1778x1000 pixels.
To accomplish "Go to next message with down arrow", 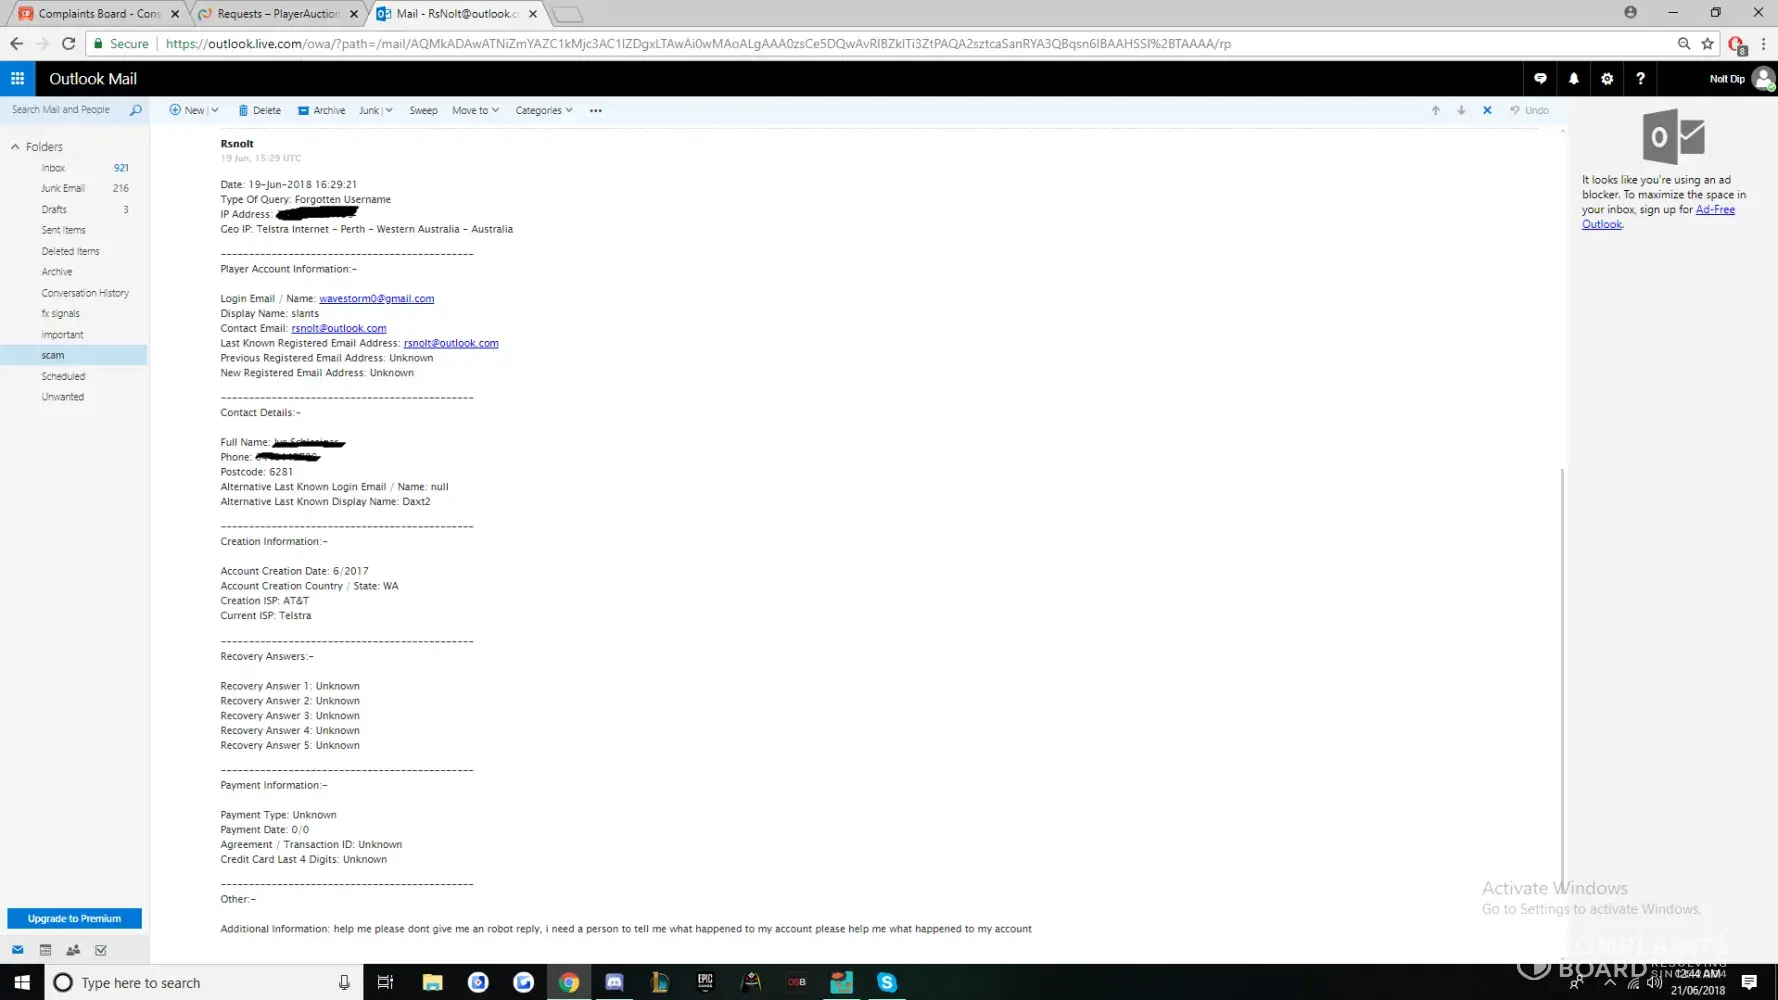I will tap(1462, 111).
